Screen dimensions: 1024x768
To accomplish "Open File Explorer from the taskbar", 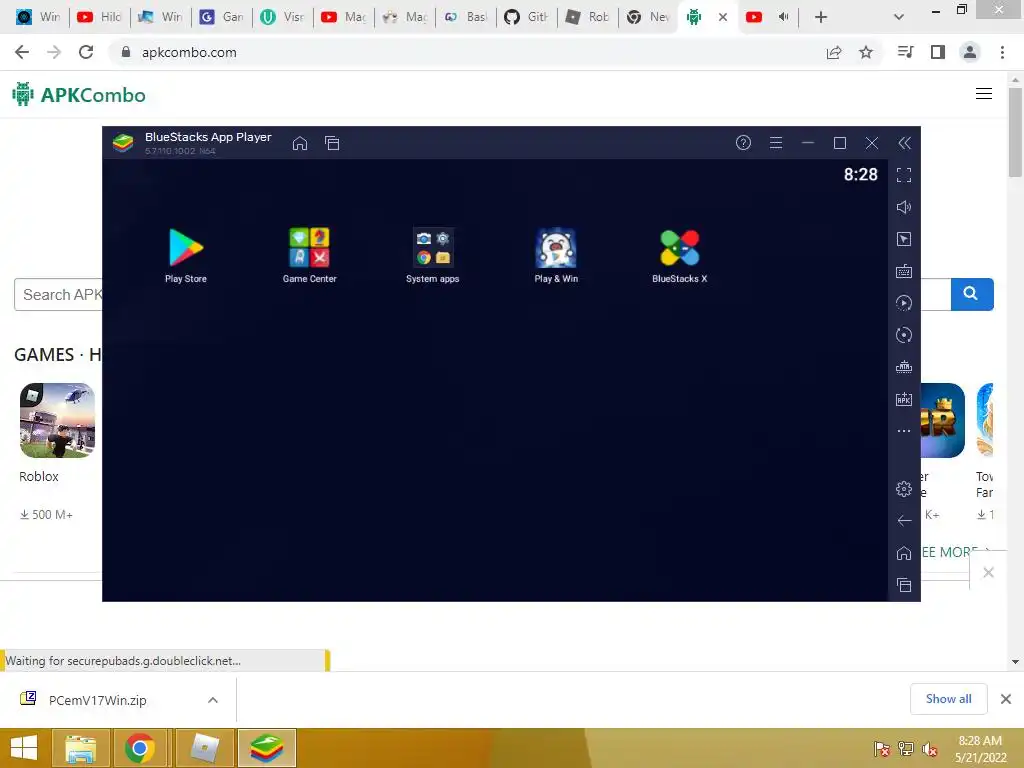I will coord(81,748).
